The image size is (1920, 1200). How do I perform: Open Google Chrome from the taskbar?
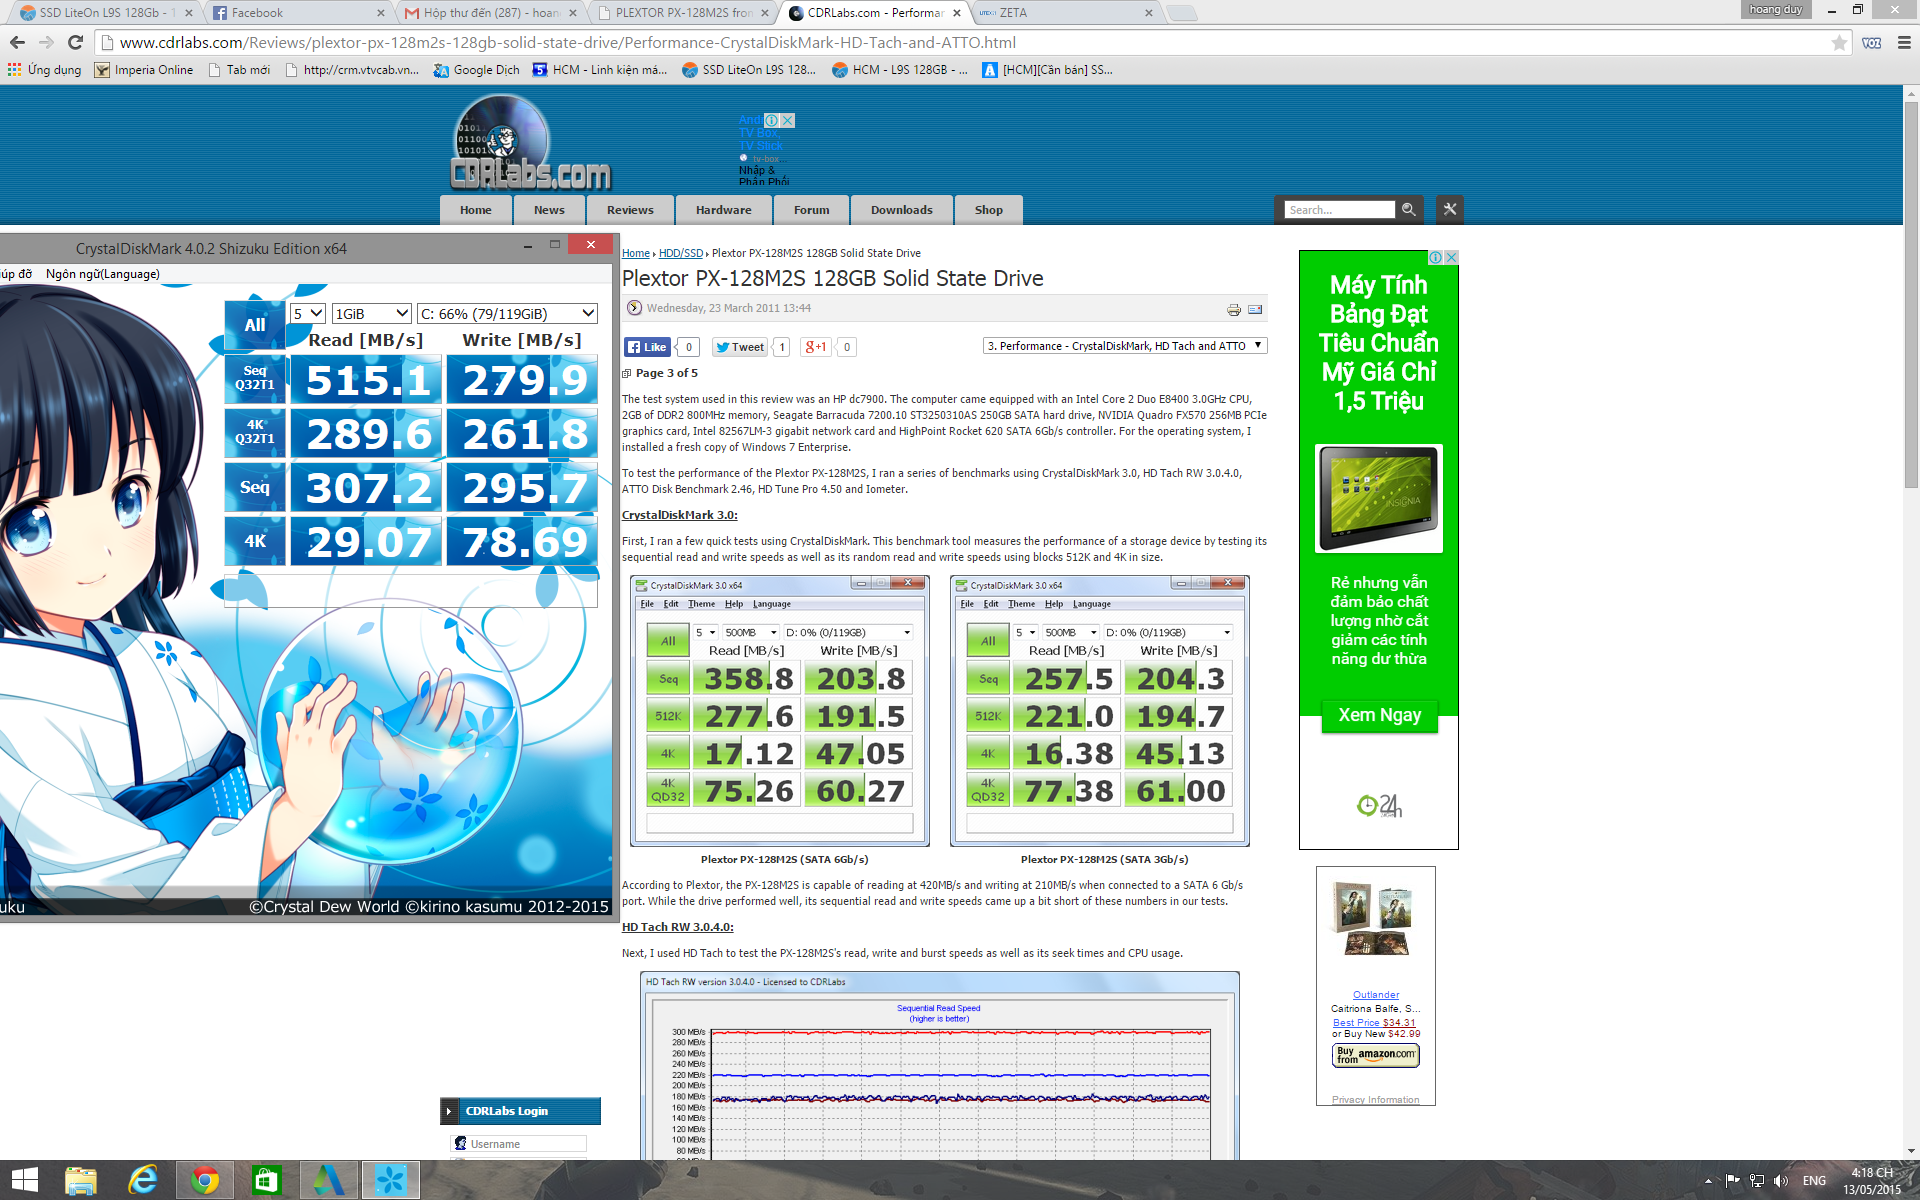pyautogui.click(x=205, y=1180)
